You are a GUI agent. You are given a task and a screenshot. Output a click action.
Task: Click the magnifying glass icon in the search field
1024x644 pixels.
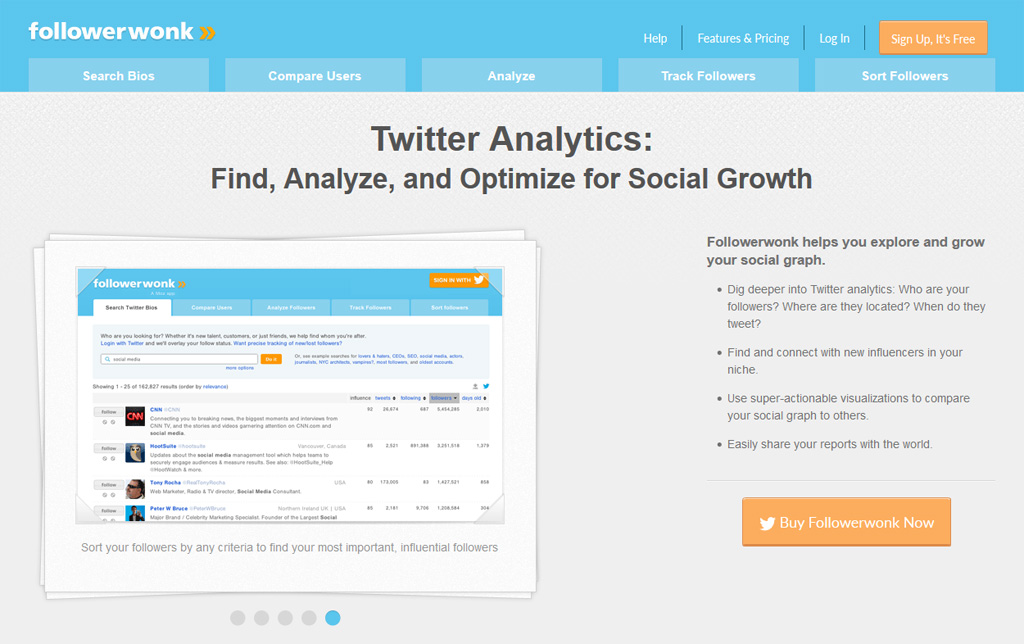pyautogui.click(x=106, y=359)
